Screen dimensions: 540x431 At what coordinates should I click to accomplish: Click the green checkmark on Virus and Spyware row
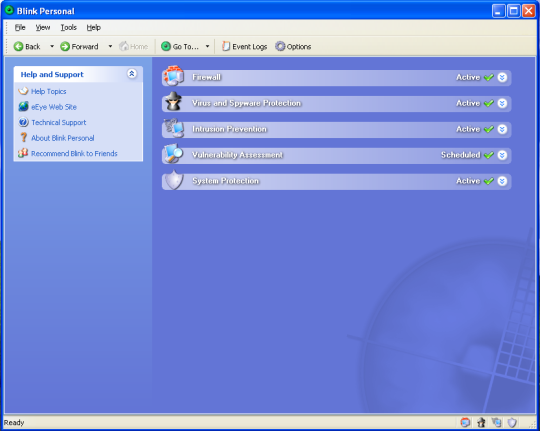pyautogui.click(x=488, y=103)
